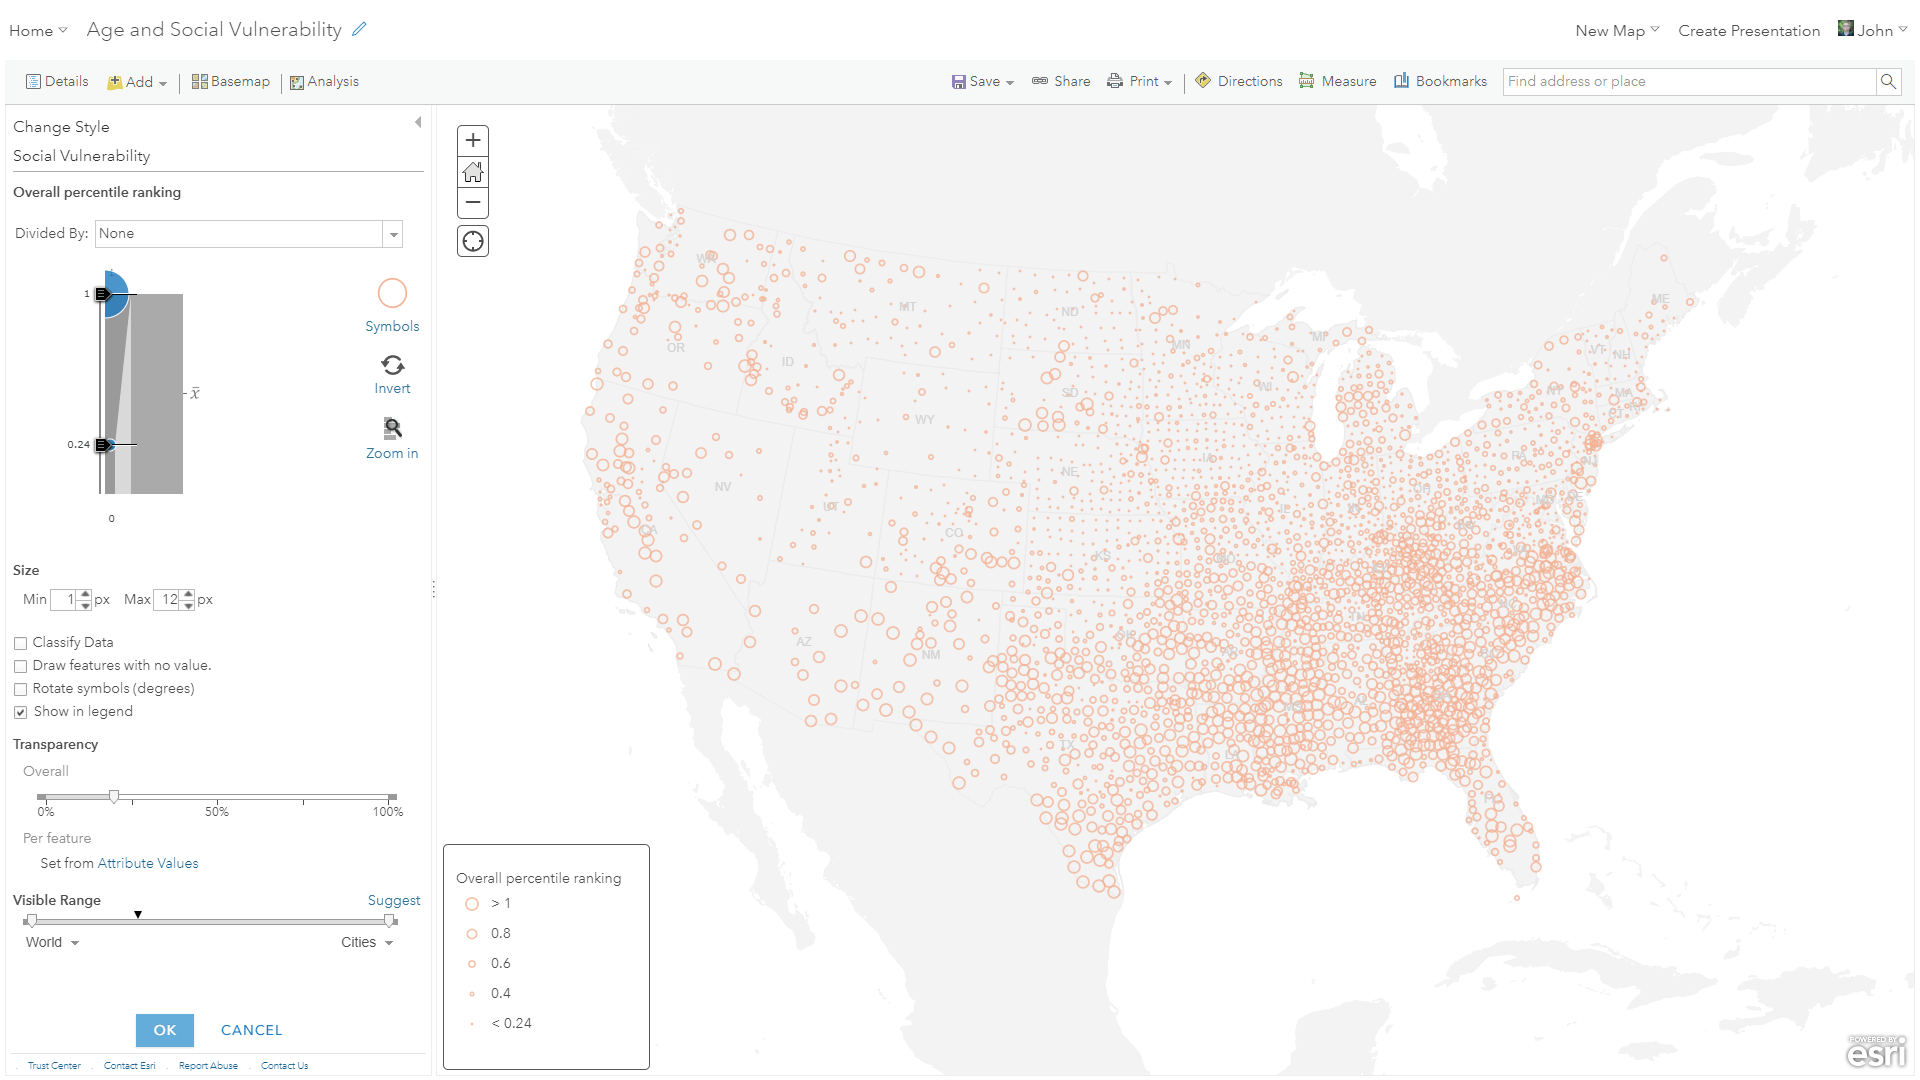
Task: Click the default extent home button
Action: coord(473,172)
